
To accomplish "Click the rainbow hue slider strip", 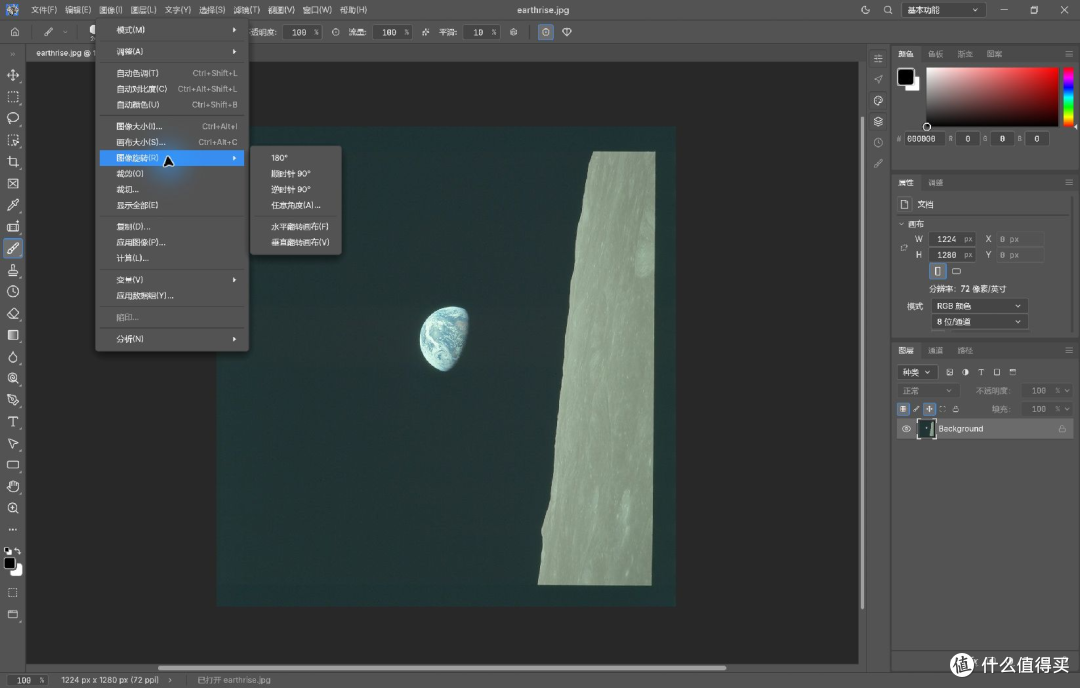I will [1068, 97].
